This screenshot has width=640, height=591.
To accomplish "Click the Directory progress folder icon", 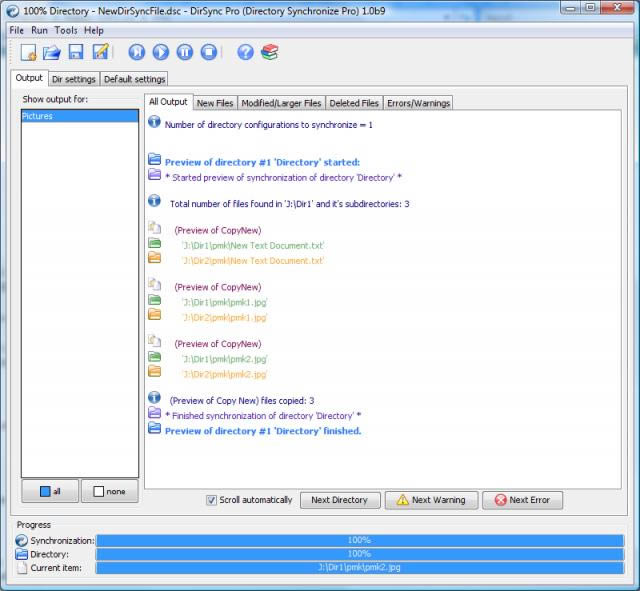I will click(21, 554).
